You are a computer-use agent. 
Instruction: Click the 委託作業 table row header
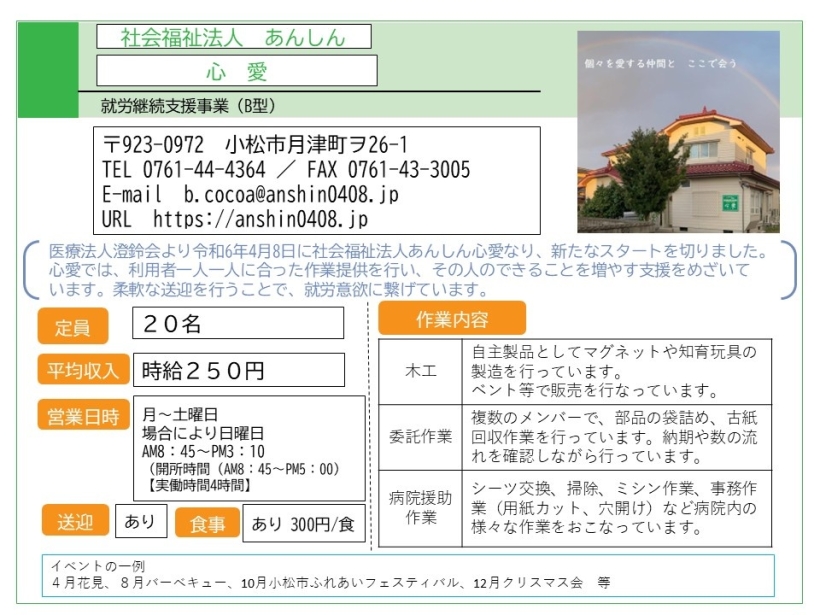[x=420, y=437]
